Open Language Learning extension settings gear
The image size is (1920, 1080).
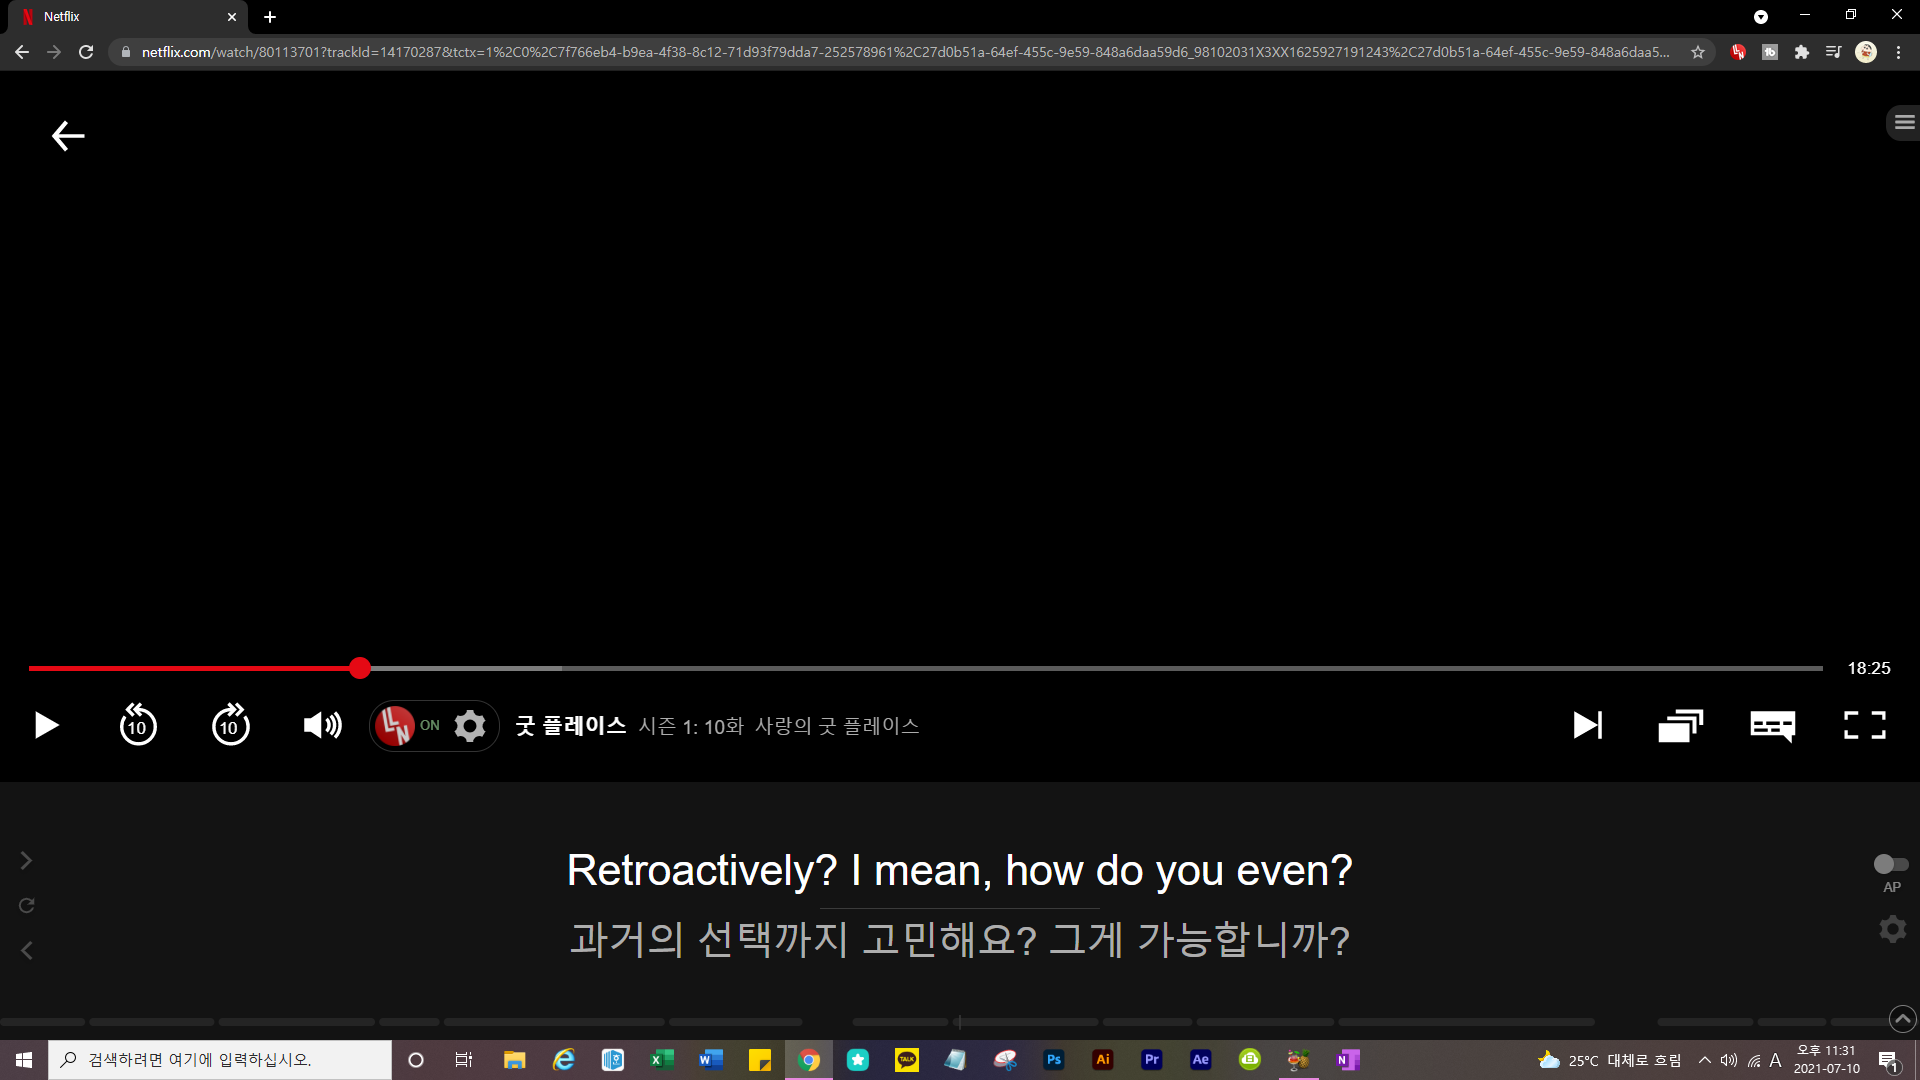(x=469, y=725)
